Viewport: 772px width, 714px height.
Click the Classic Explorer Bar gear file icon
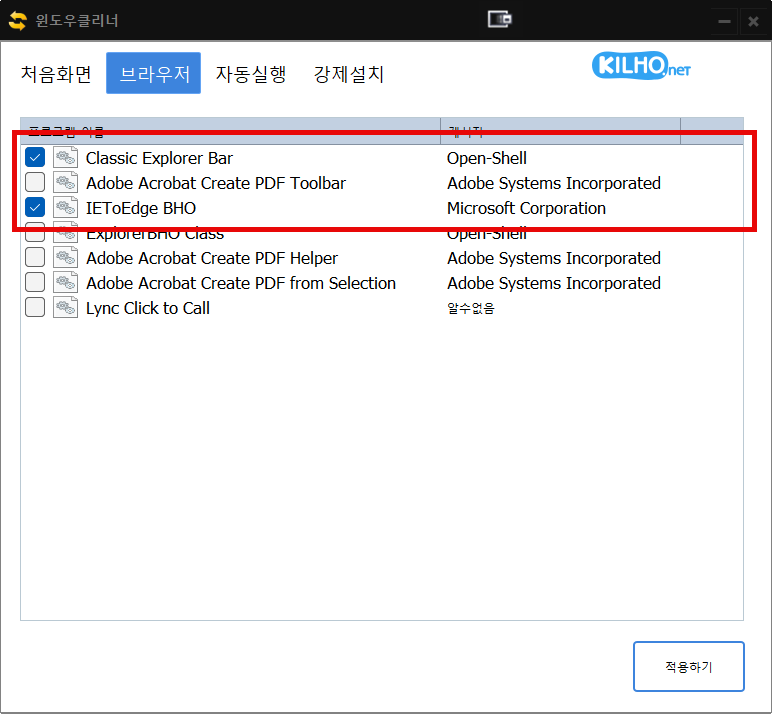click(x=65, y=158)
